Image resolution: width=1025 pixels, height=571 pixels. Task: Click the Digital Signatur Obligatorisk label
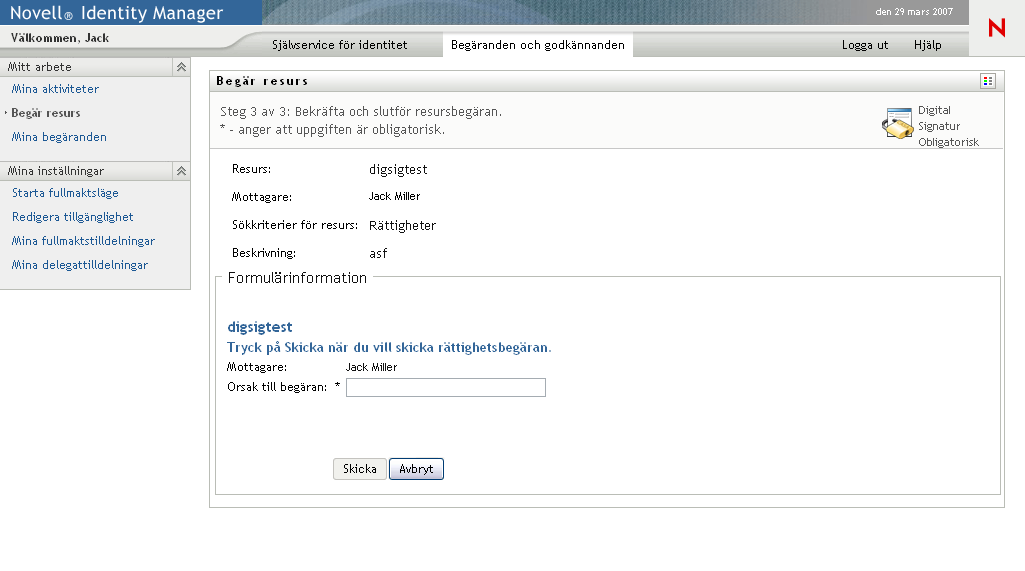click(948, 126)
